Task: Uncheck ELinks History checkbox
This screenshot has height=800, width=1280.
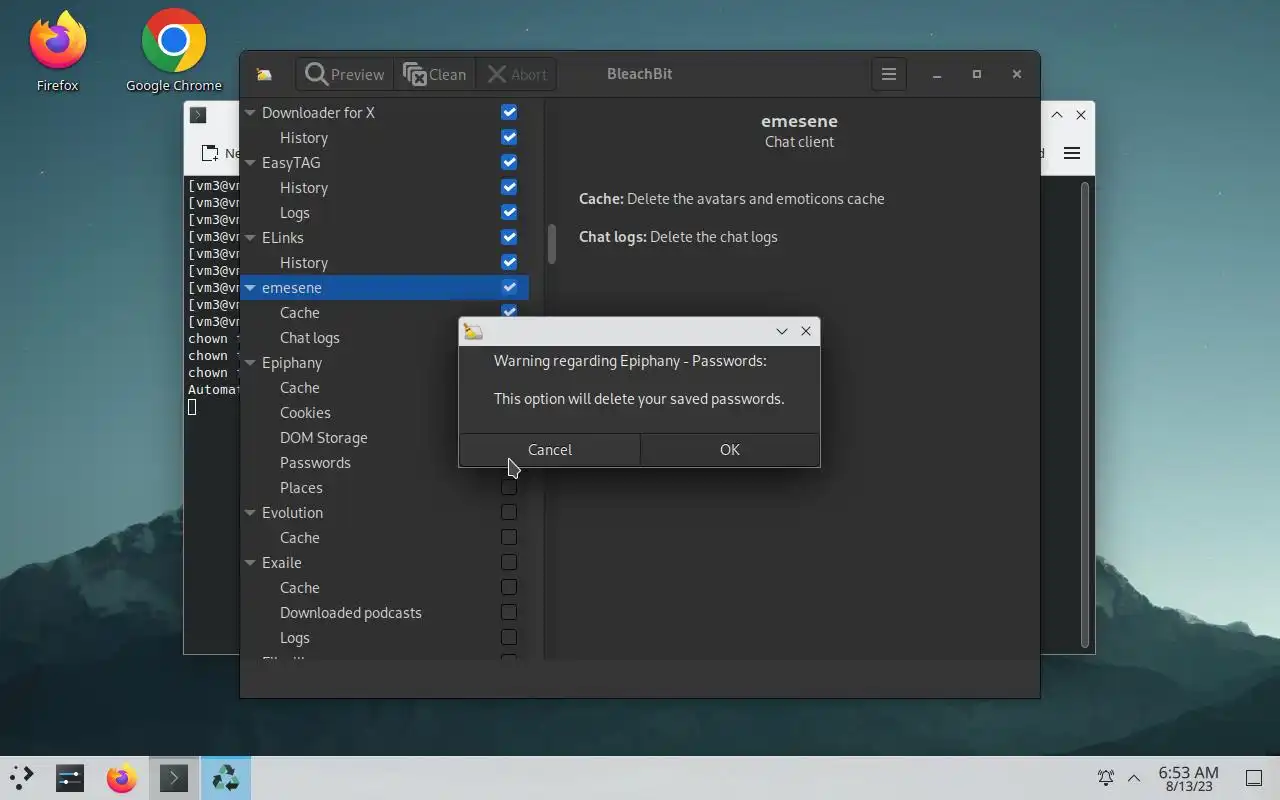Action: 509,262
